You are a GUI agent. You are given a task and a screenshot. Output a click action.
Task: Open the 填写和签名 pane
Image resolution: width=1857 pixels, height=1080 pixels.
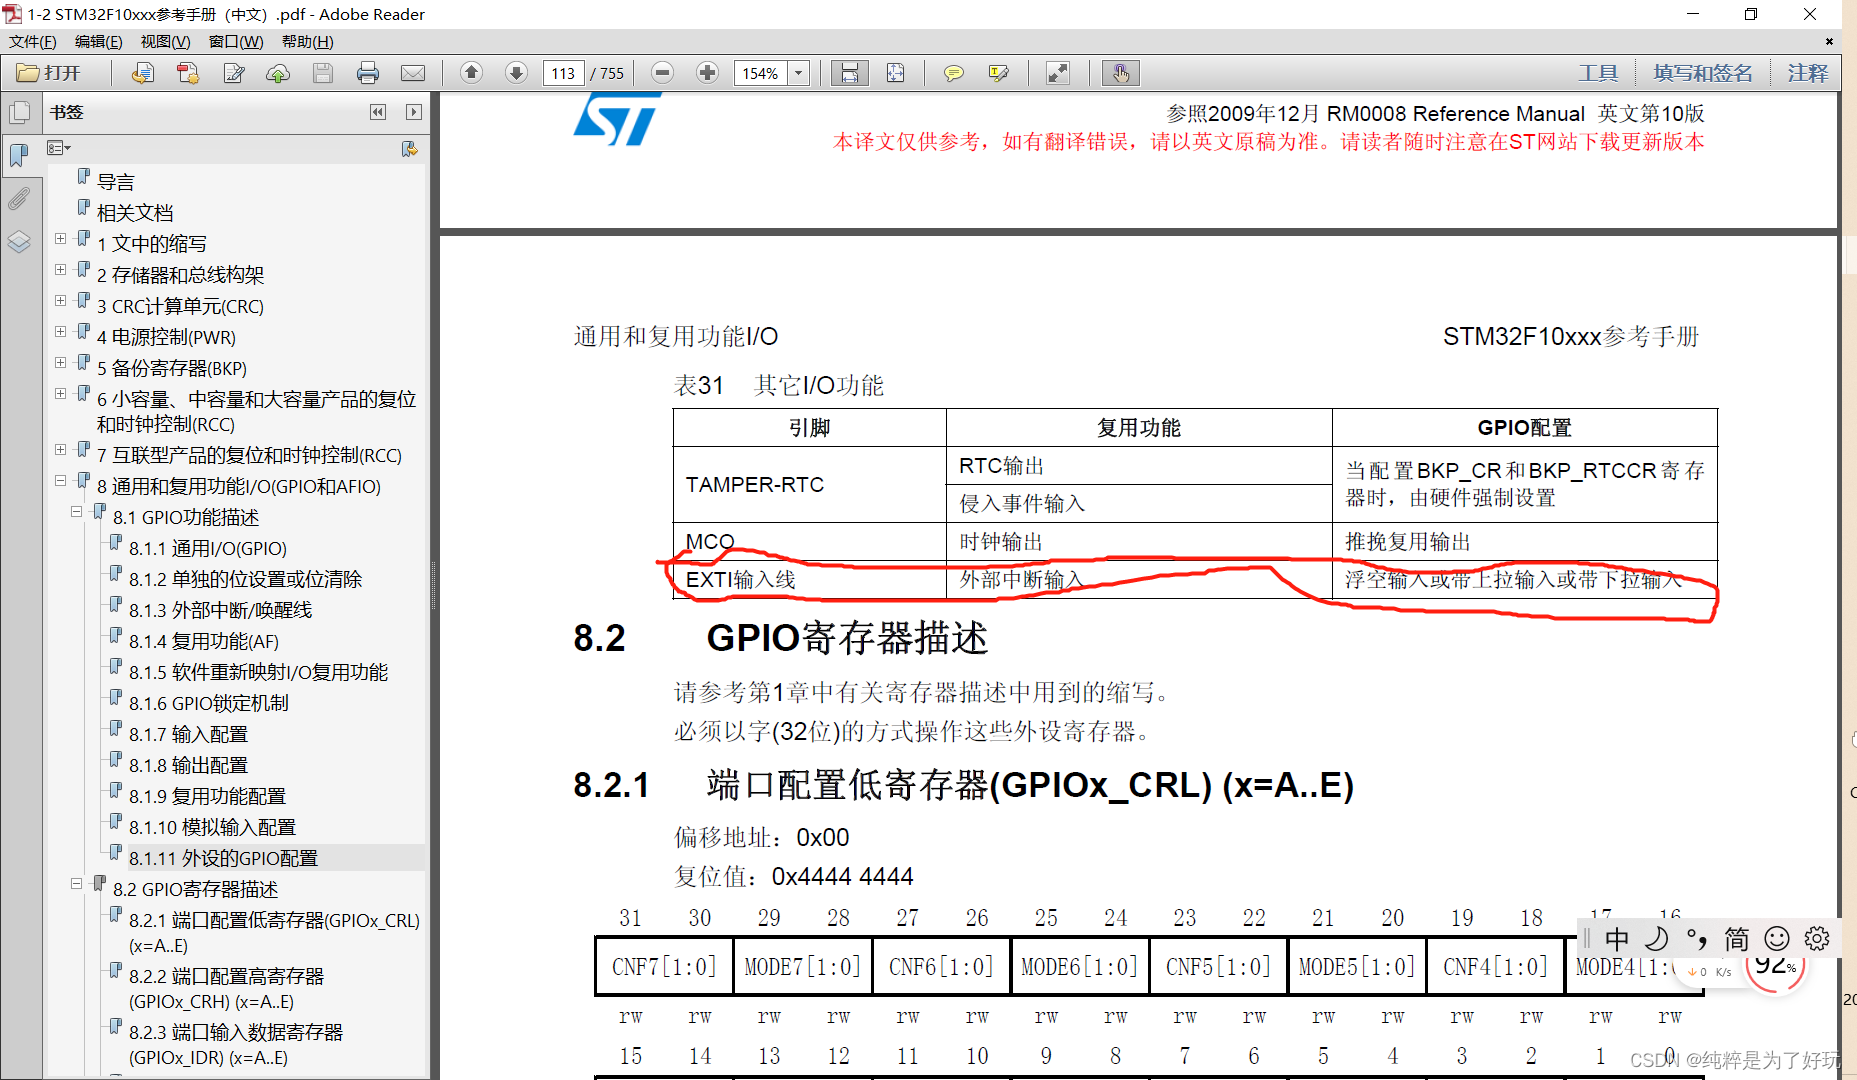[1703, 73]
